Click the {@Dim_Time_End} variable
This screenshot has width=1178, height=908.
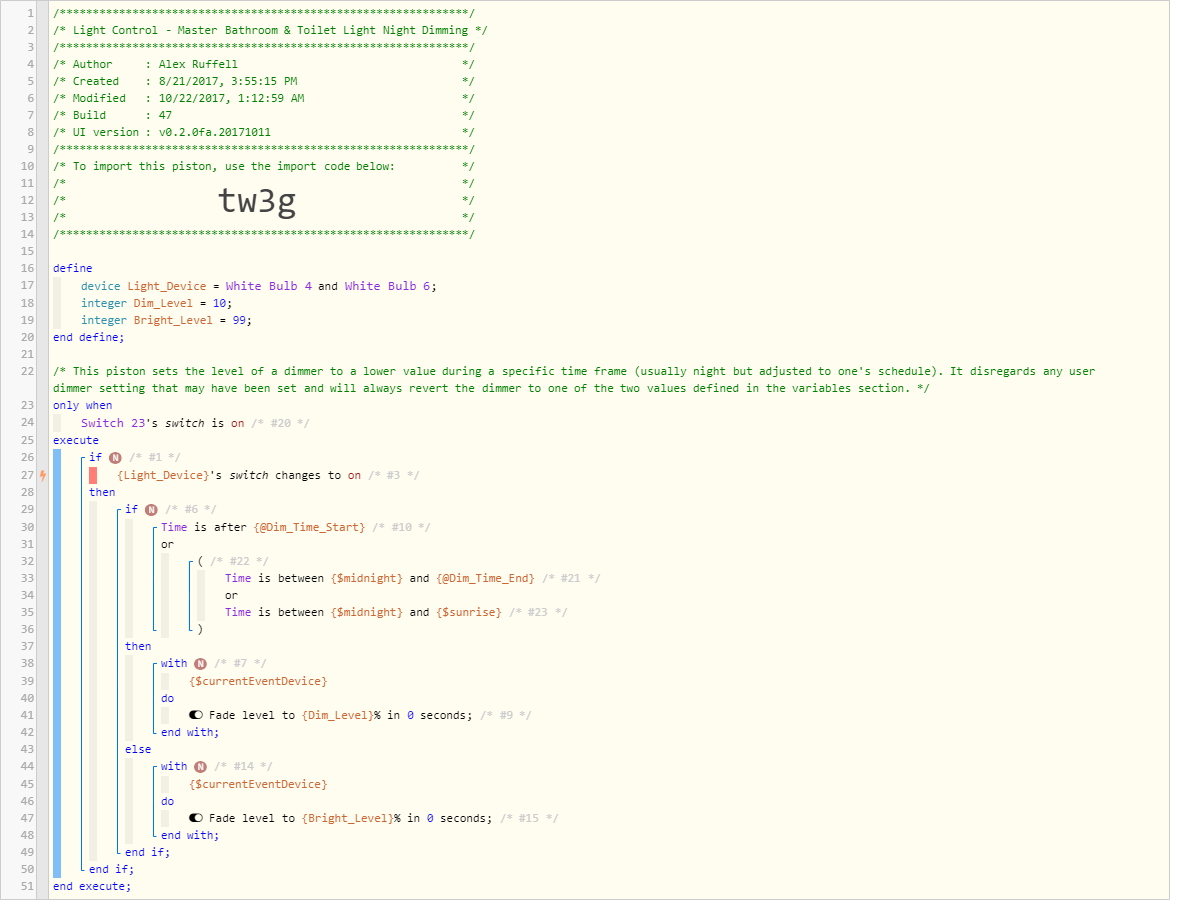[x=485, y=578]
